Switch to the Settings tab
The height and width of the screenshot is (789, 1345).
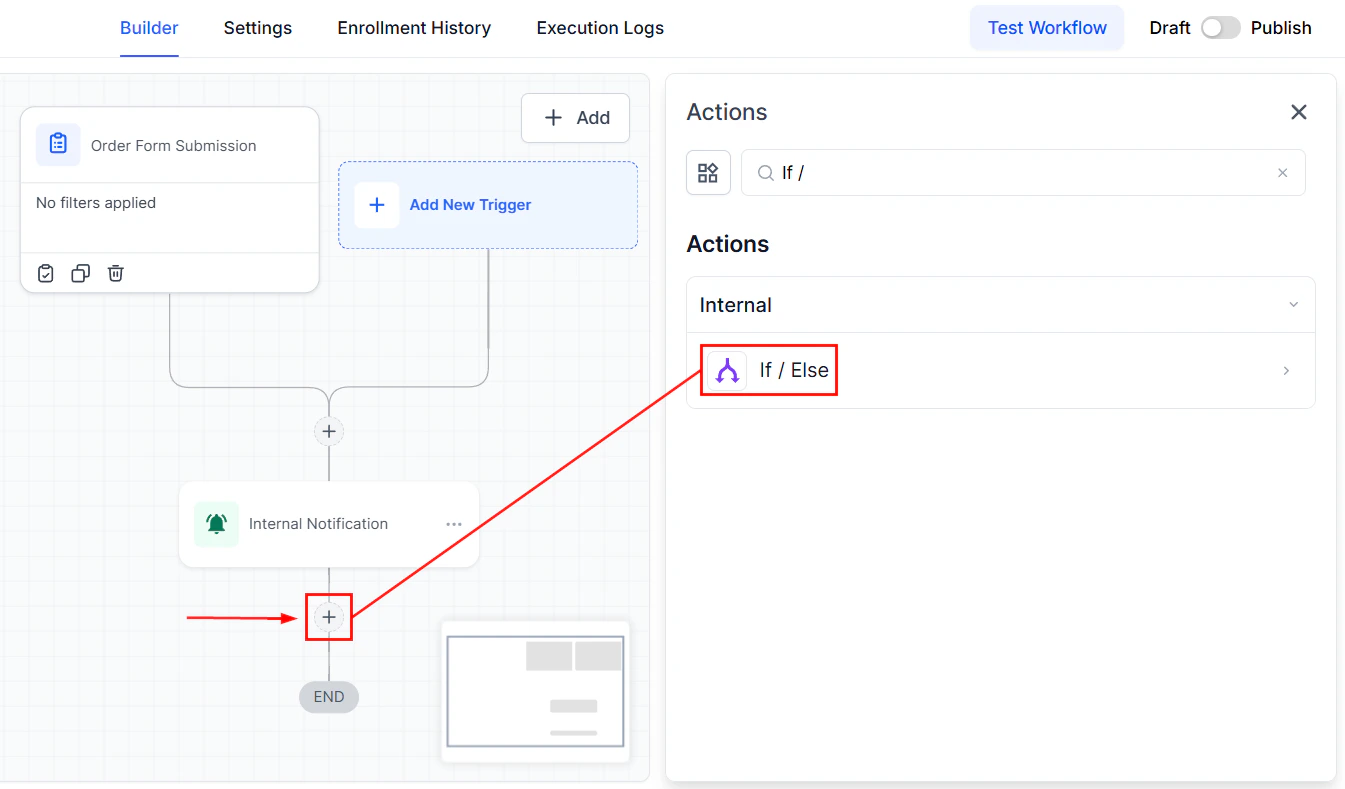(x=258, y=28)
